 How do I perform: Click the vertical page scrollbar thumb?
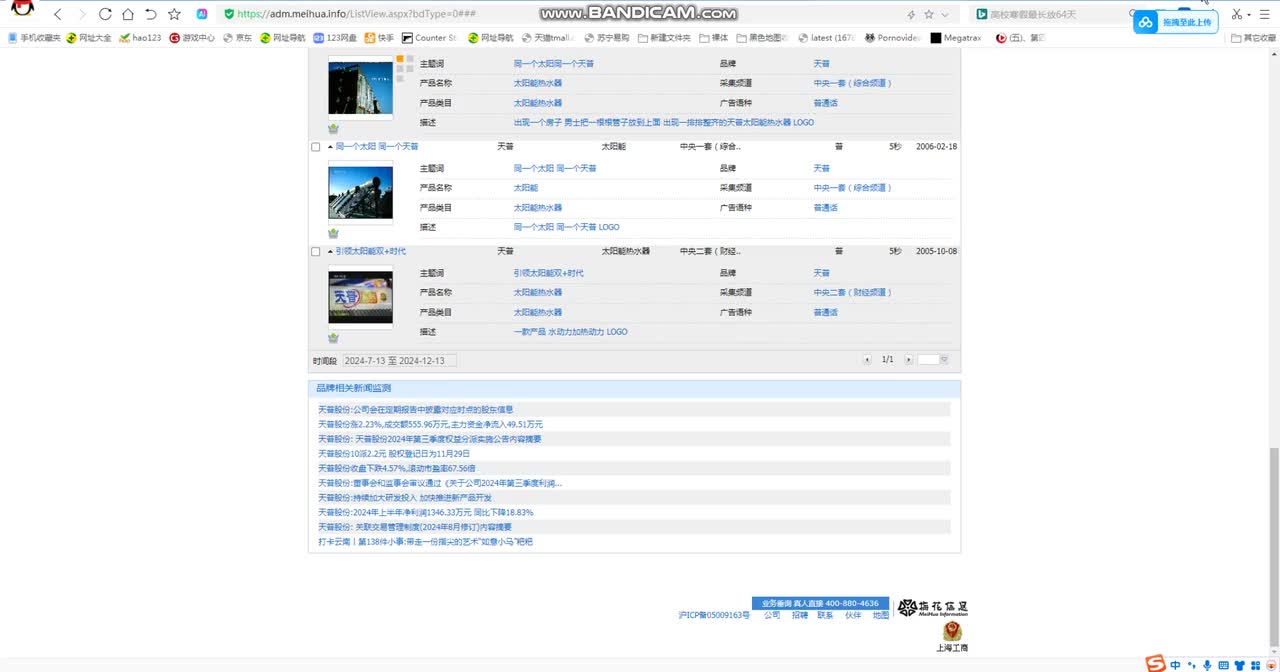point(1273,546)
